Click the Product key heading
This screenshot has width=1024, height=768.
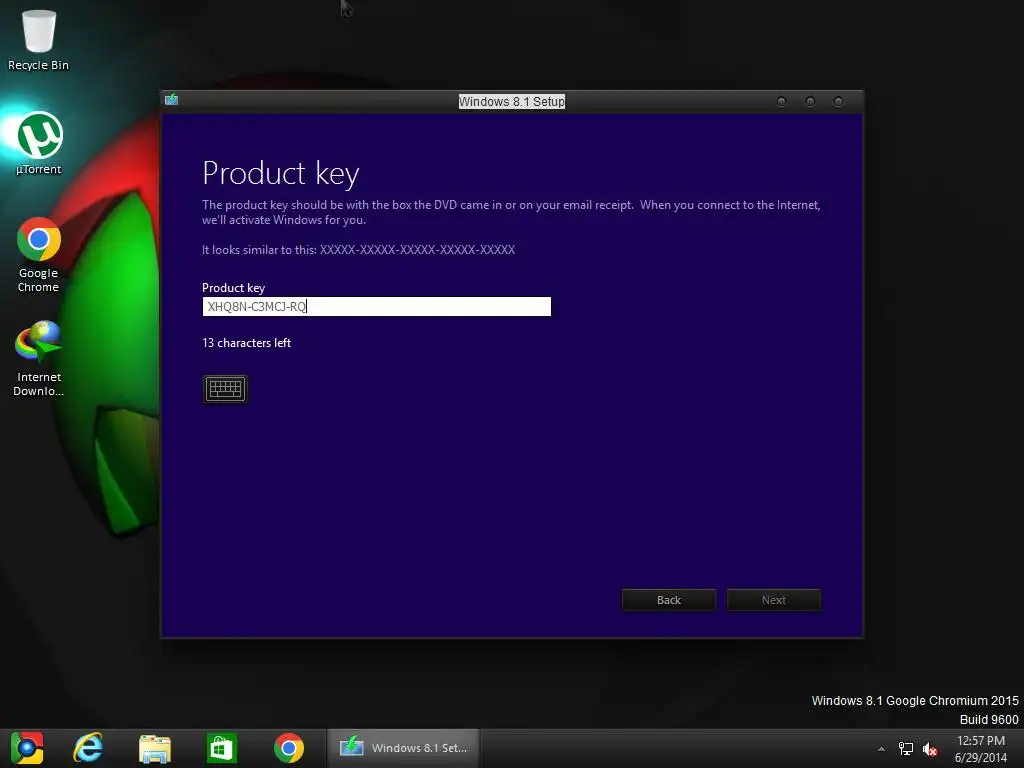pyautogui.click(x=281, y=173)
